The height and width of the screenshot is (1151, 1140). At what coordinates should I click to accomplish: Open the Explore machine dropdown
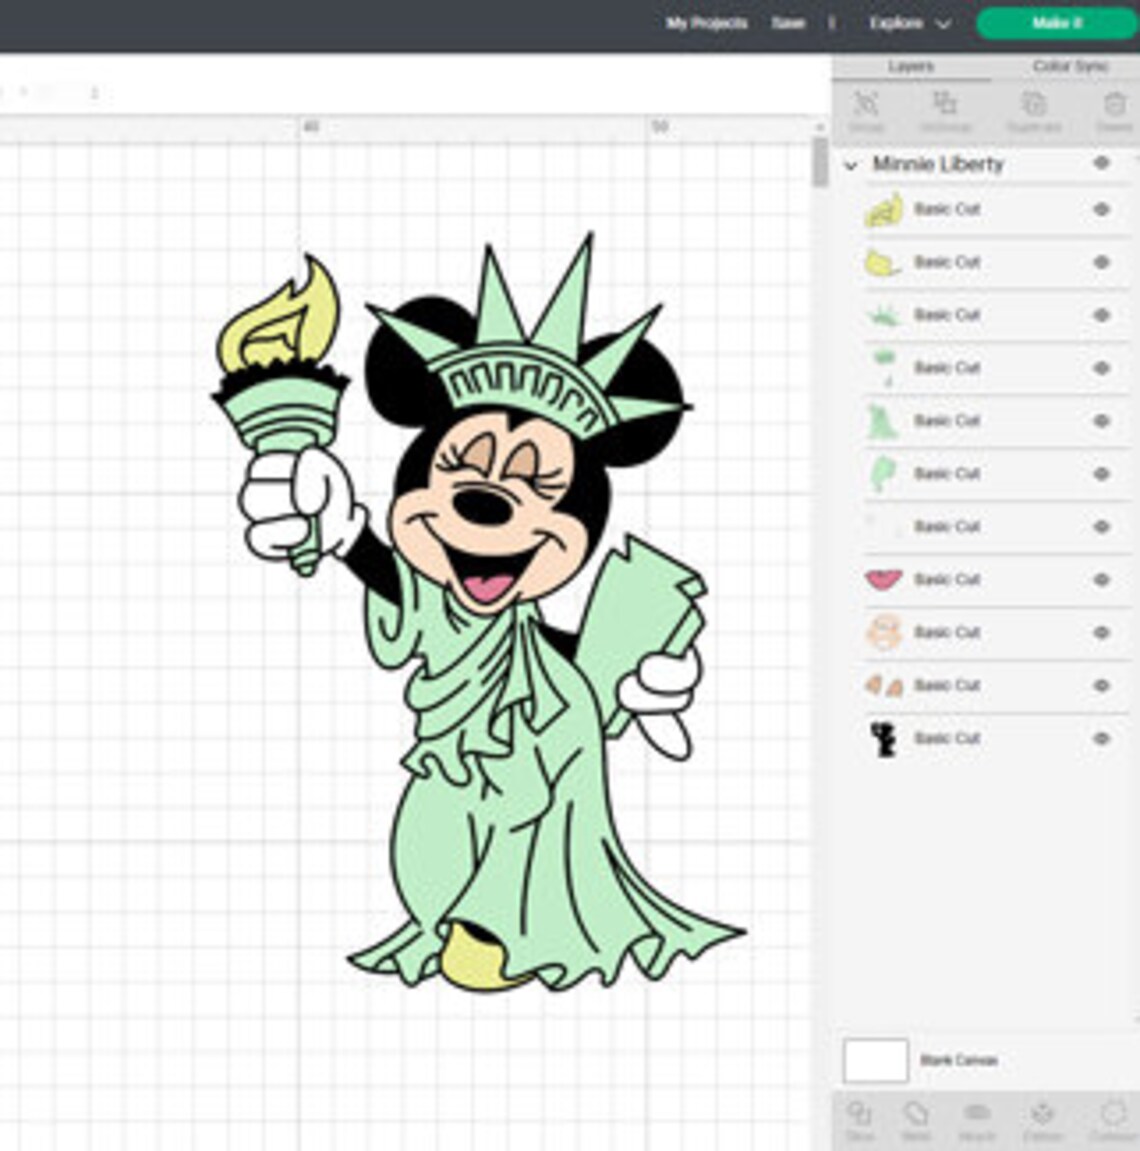point(909,22)
